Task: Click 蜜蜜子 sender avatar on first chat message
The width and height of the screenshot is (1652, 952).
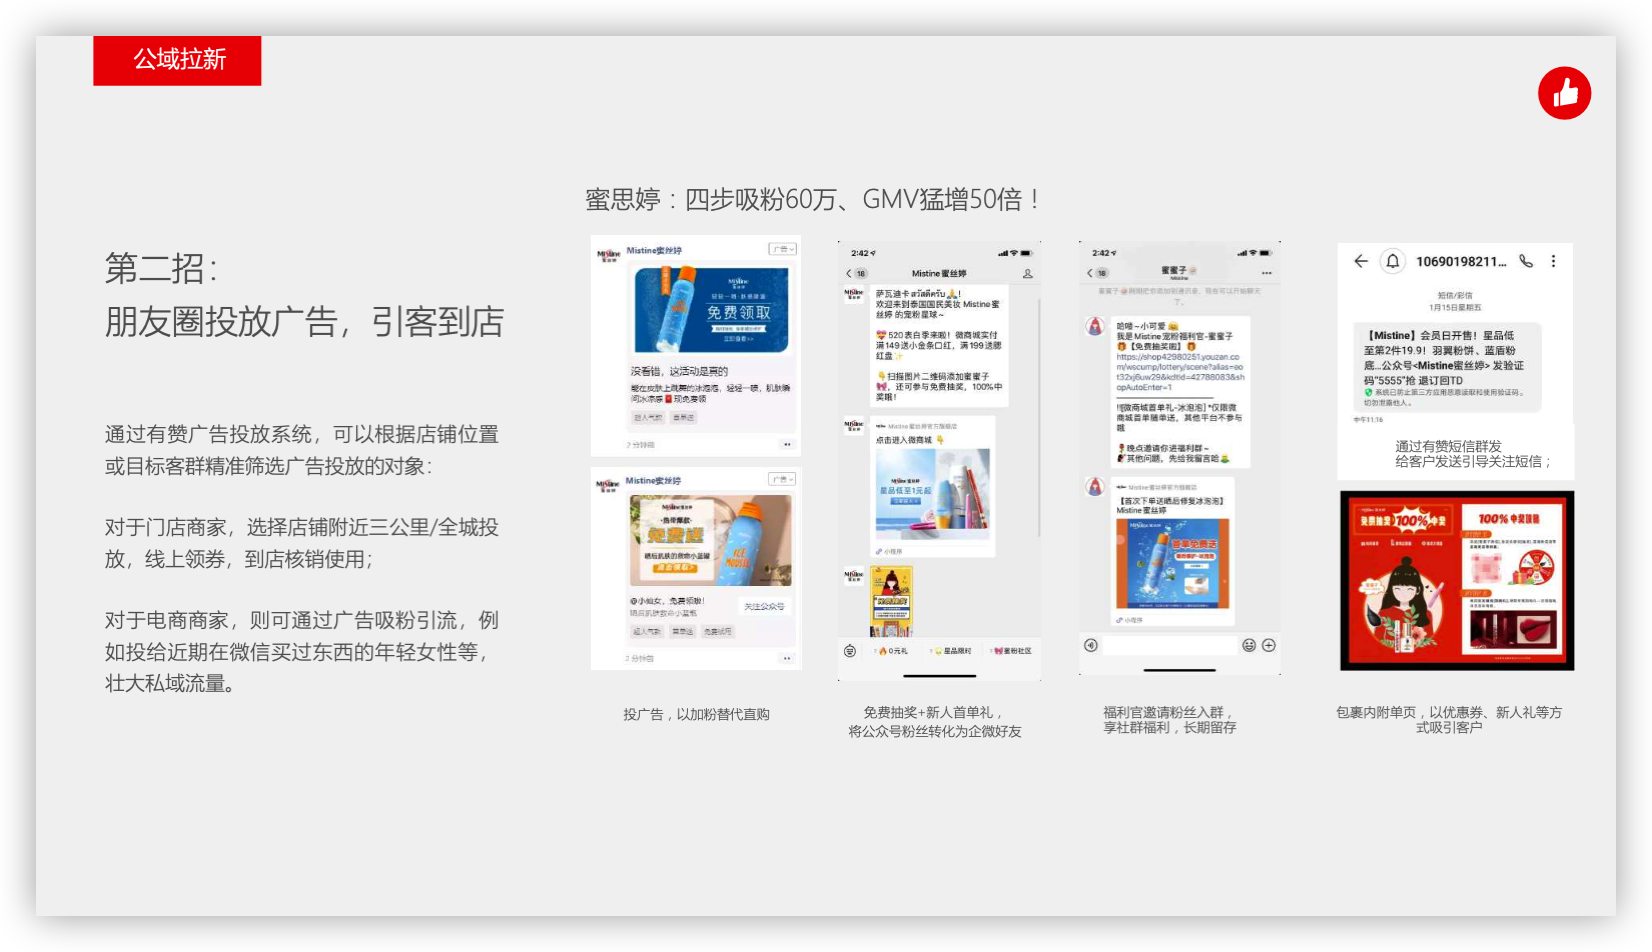Action: (1096, 326)
